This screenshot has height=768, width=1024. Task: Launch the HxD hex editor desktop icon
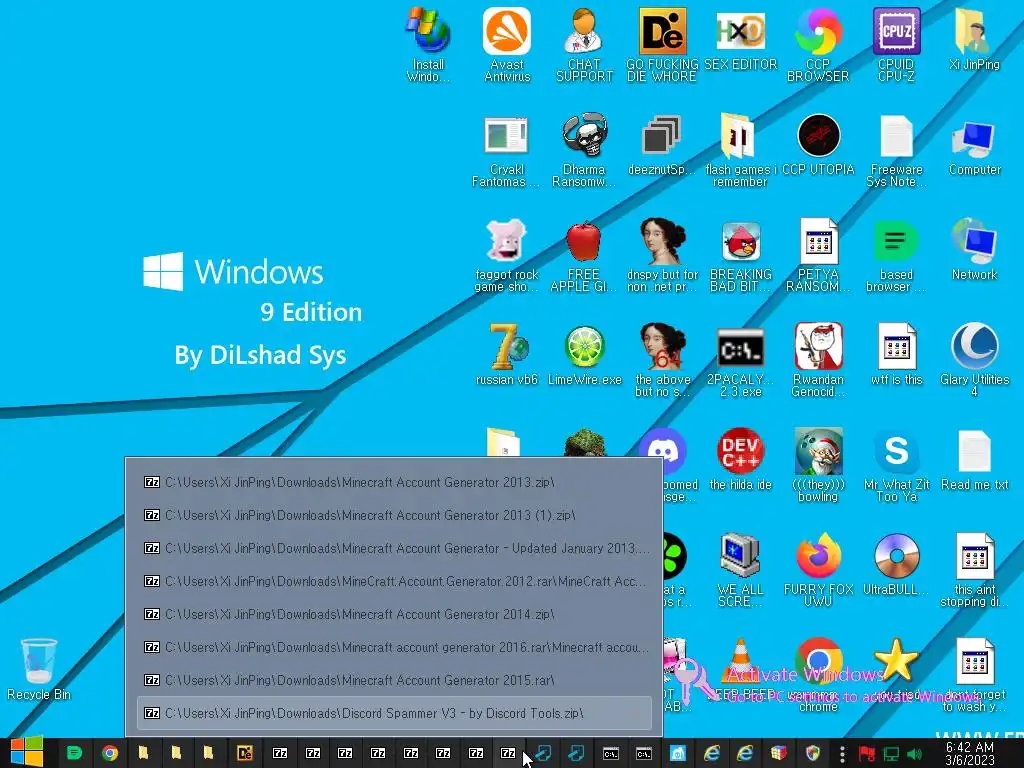coord(741,39)
